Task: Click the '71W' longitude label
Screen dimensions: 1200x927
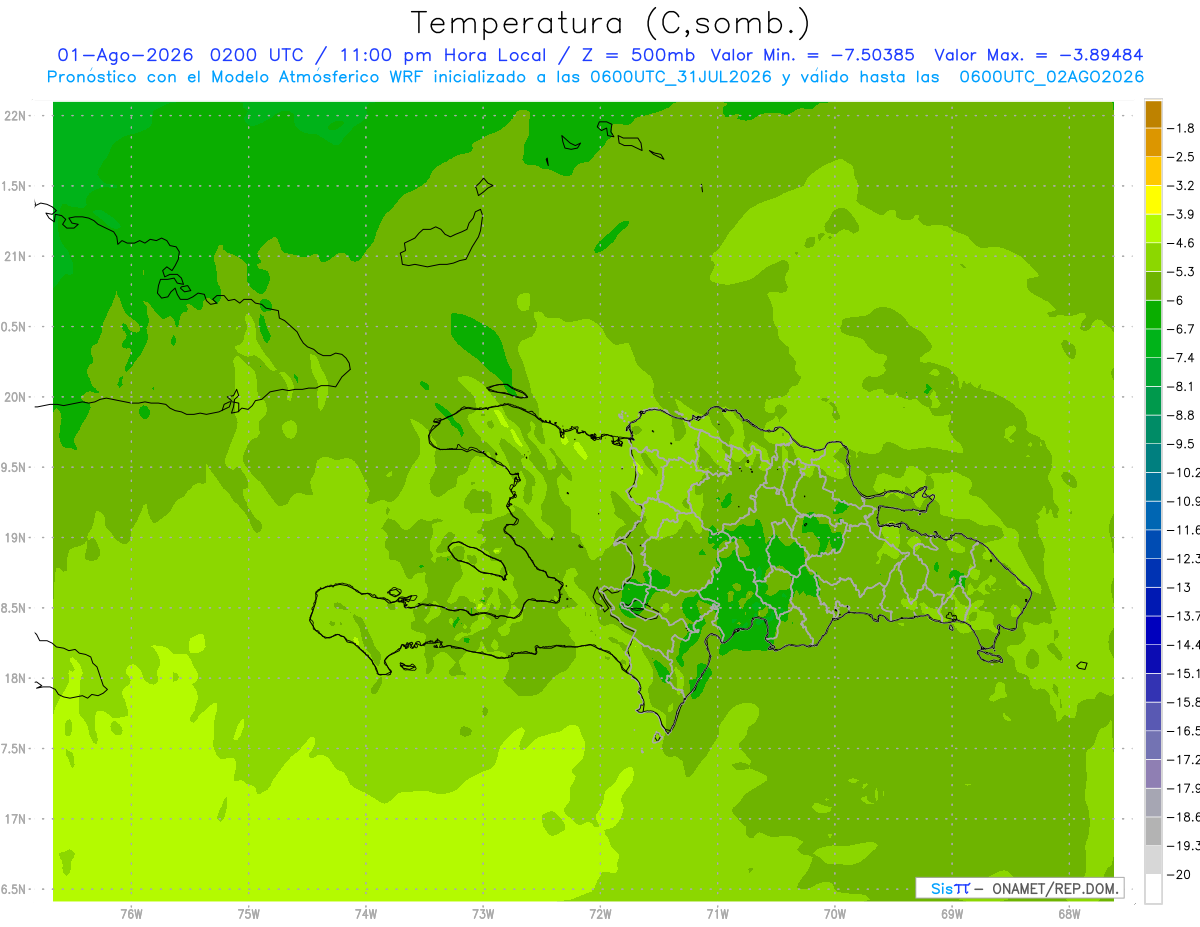Action: pyautogui.click(x=717, y=914)
